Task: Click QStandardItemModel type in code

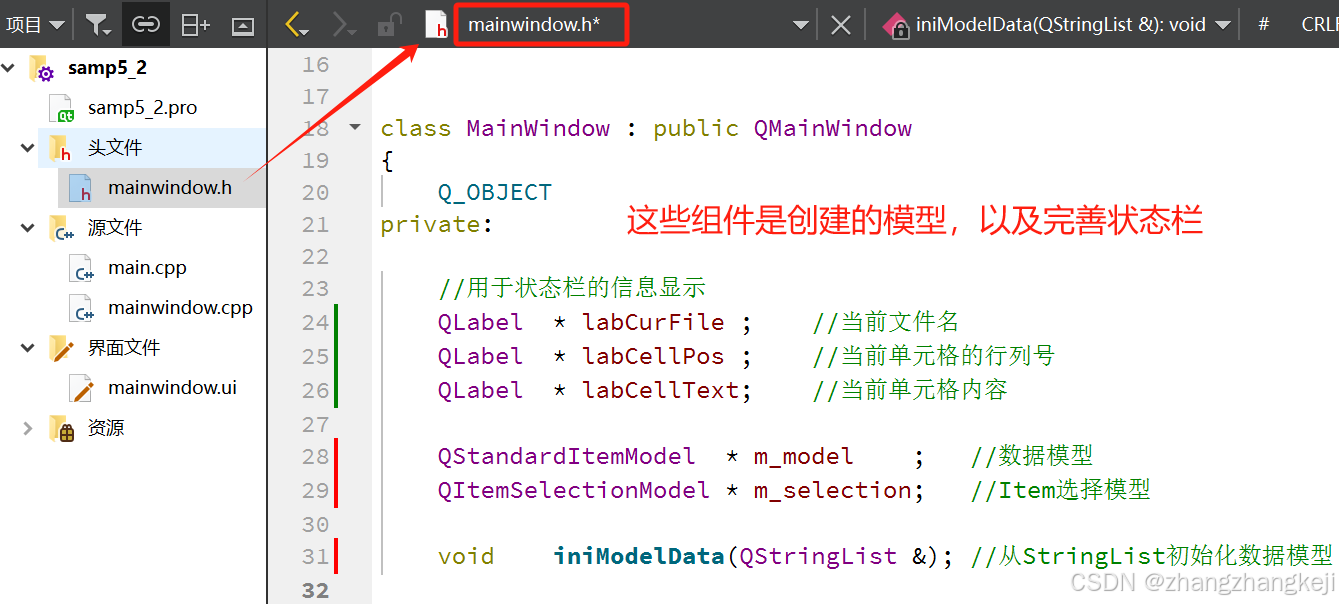Action: [x=566, y=456]
